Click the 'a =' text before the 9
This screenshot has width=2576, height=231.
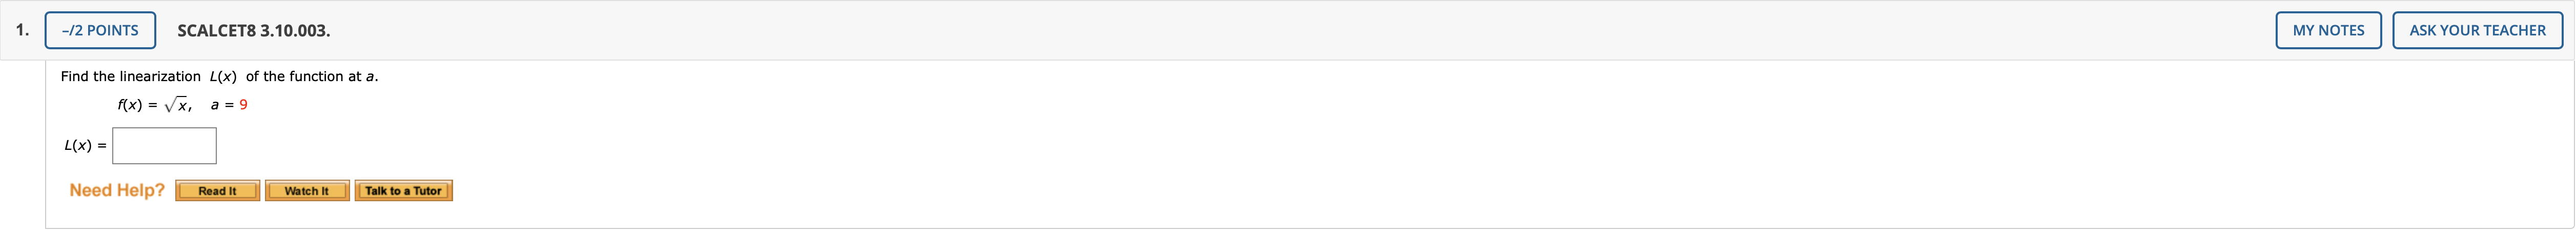tap(221, 105)
